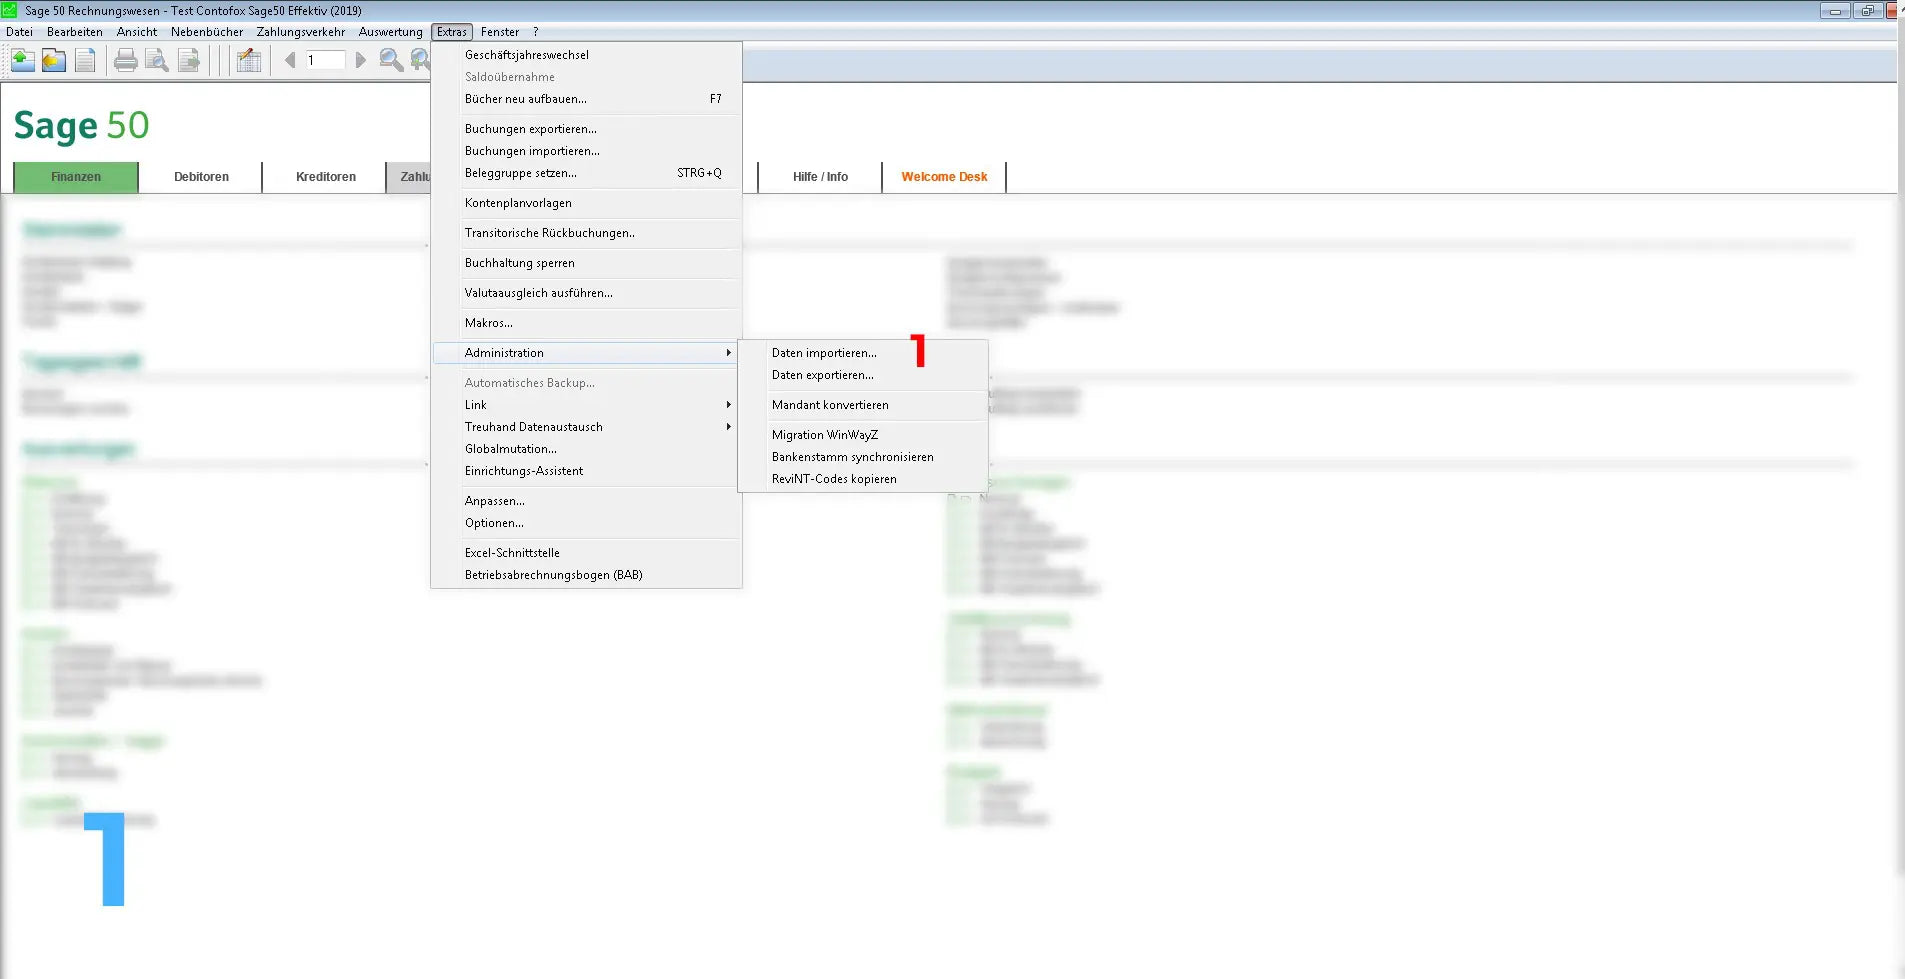1905x979 pixels.
Task: Click the page number input field
Action: pos(324,61)
